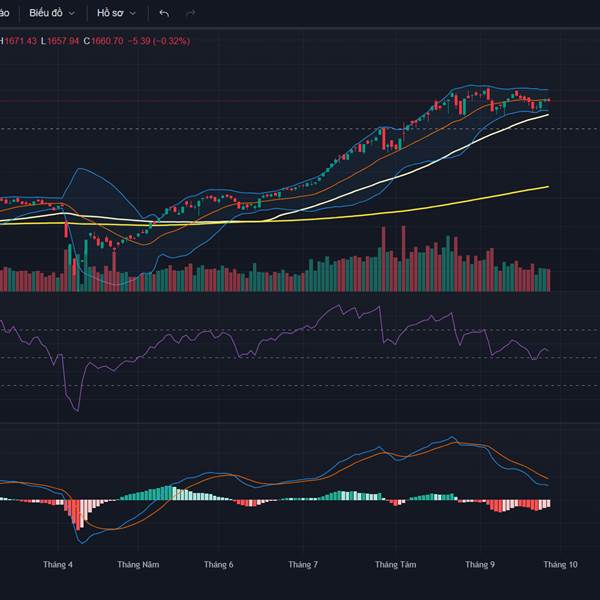600x600 pixels.
Task: Click the redo arrow icon
Action: [190, 14]
